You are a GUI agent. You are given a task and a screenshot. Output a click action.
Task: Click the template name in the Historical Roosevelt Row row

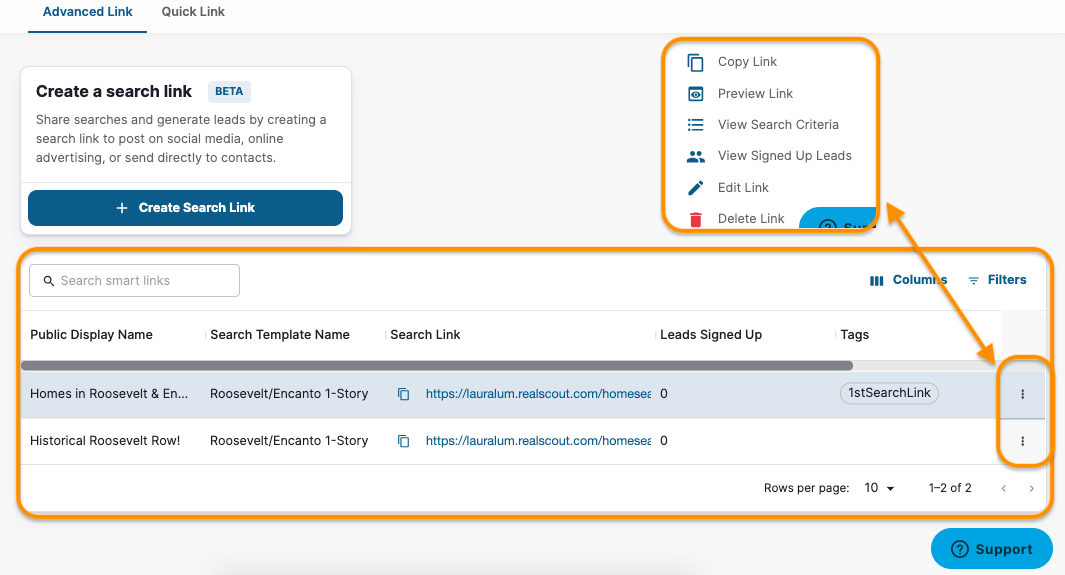coord(289,441)
